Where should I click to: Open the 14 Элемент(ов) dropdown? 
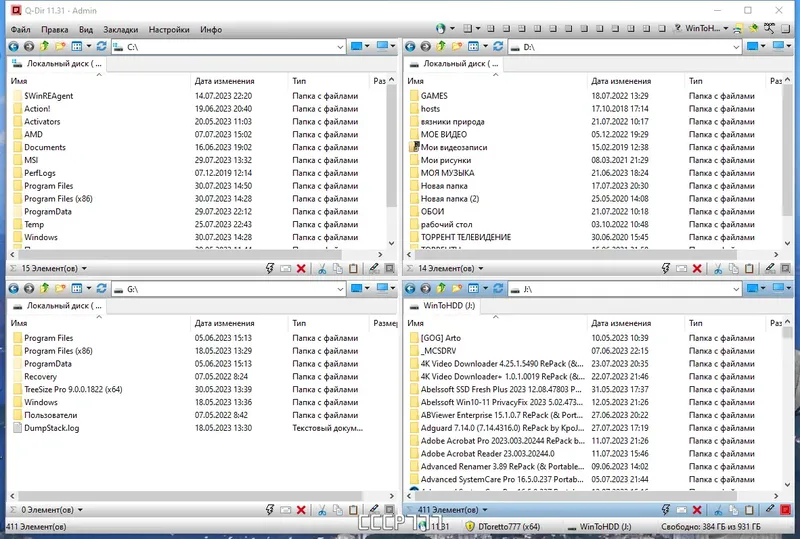pyautogui.click(x=481, y=268)
